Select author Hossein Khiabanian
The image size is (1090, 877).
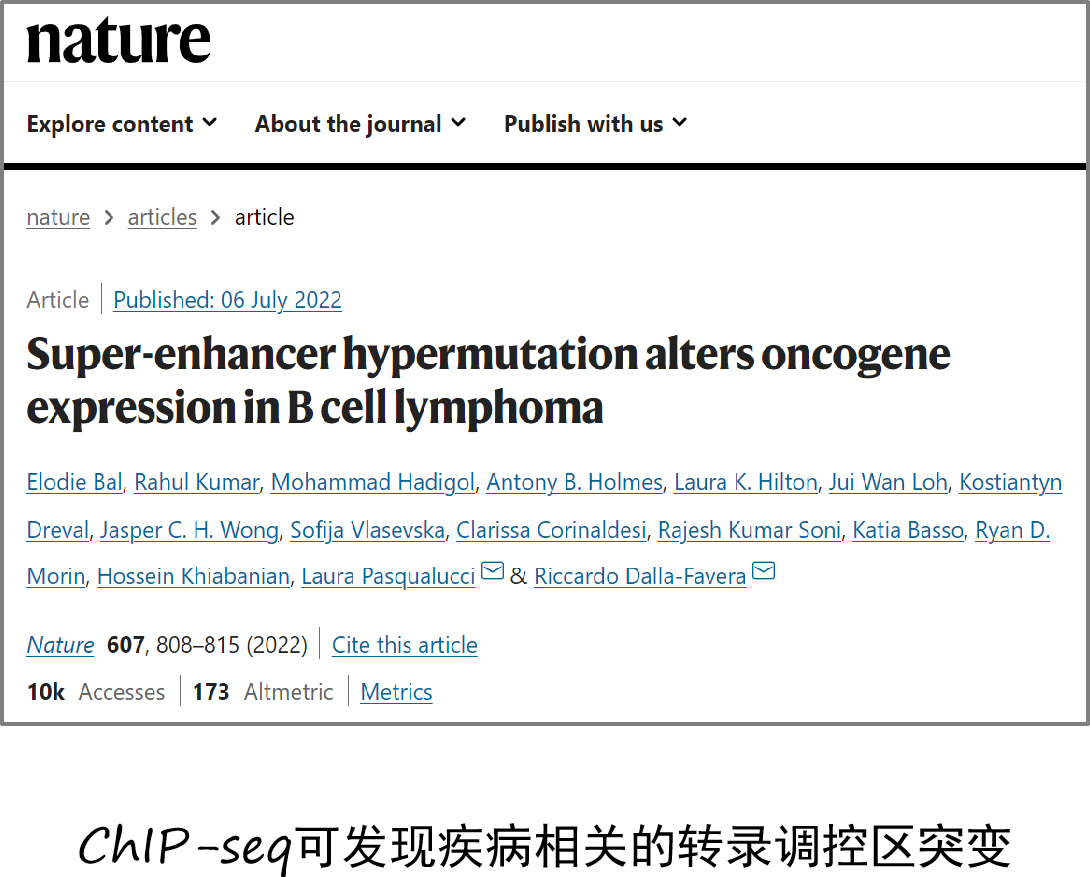click(x=192, y=577)
